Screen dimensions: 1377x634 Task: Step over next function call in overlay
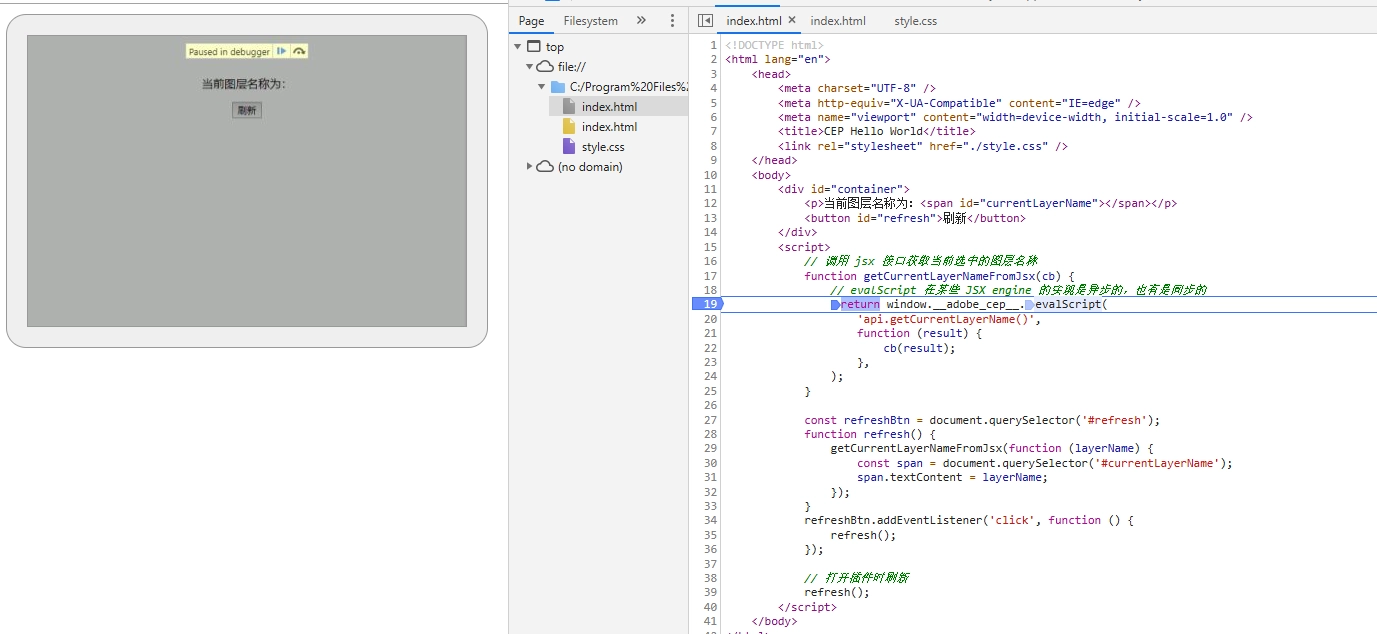pos(299,51)
